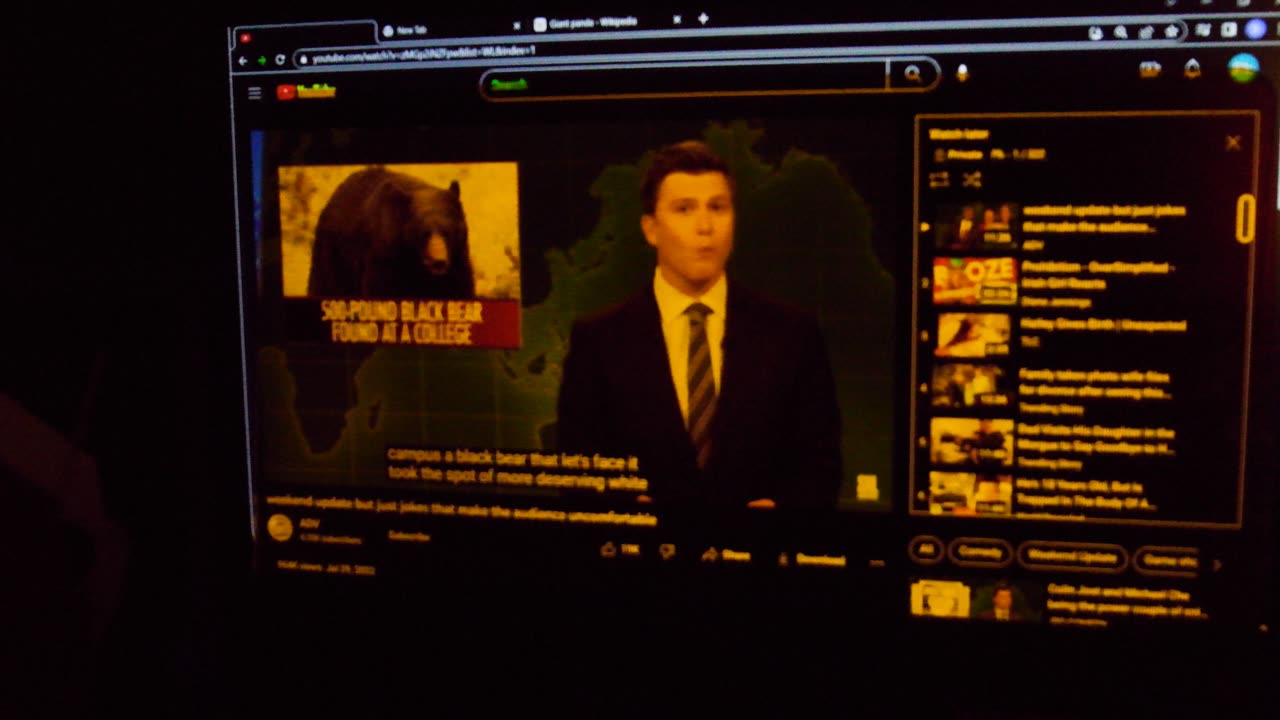Click the Share button
This screenshot has height=720, width=1280.
pos(726,555)
